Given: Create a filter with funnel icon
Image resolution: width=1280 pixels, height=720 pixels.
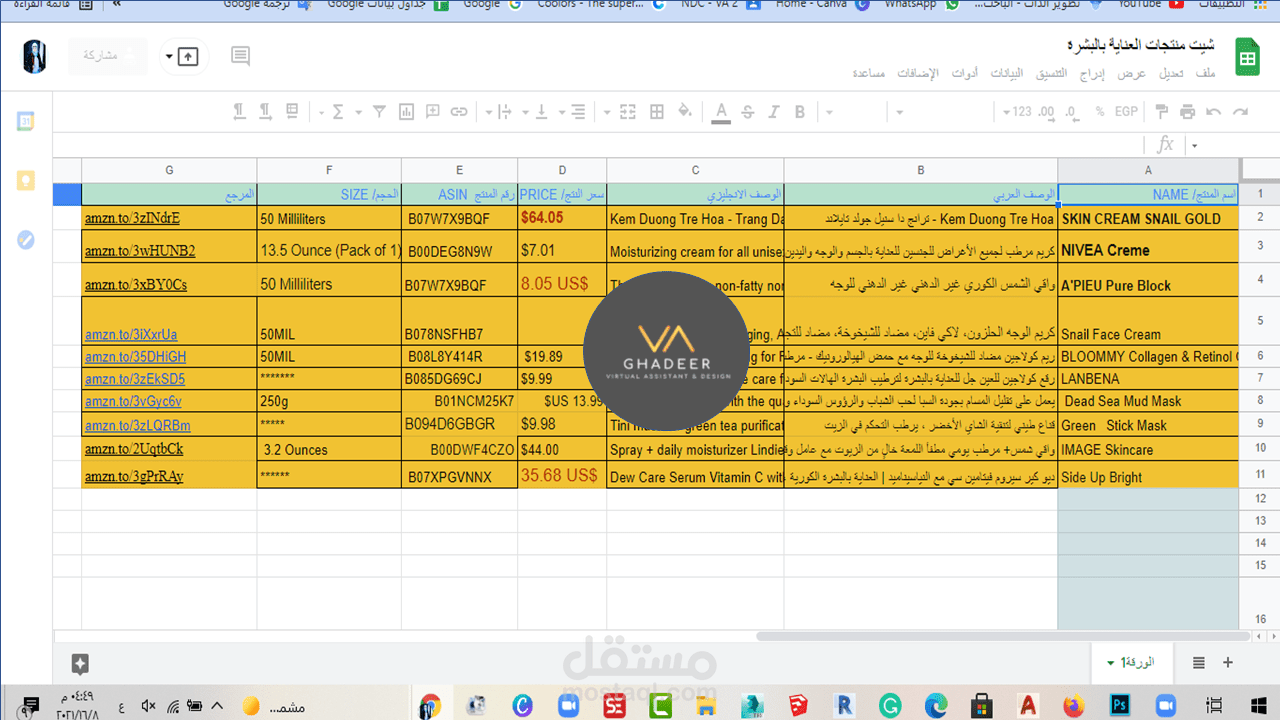Looking at the screenshot, I should tap(379, 112).
